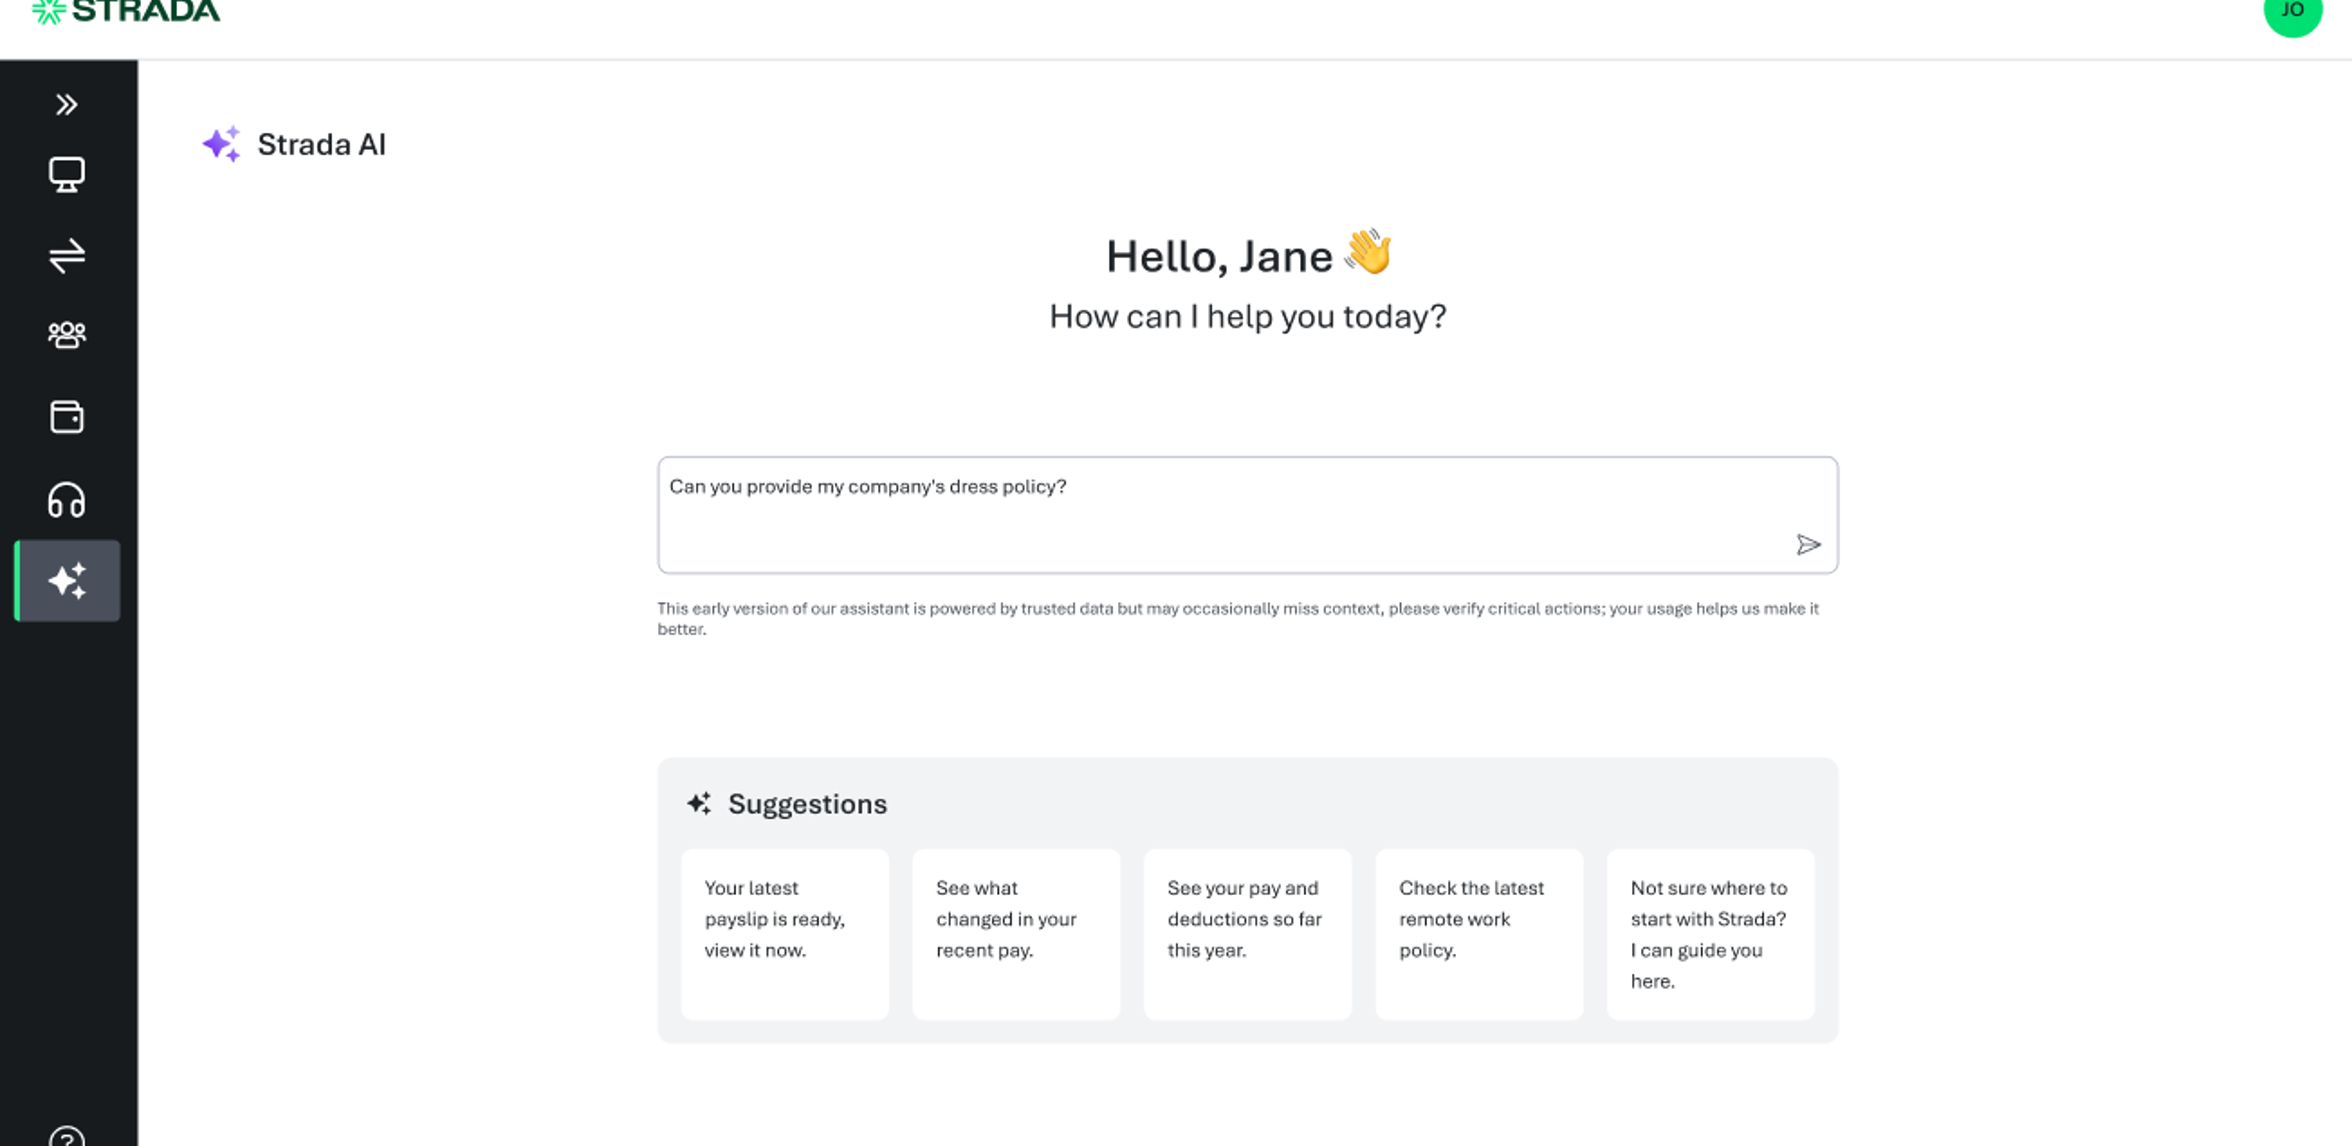This screenshot has width=2352, height=1146.
Task: Open the headphones support sidebar icon
Action: (66, 499)
